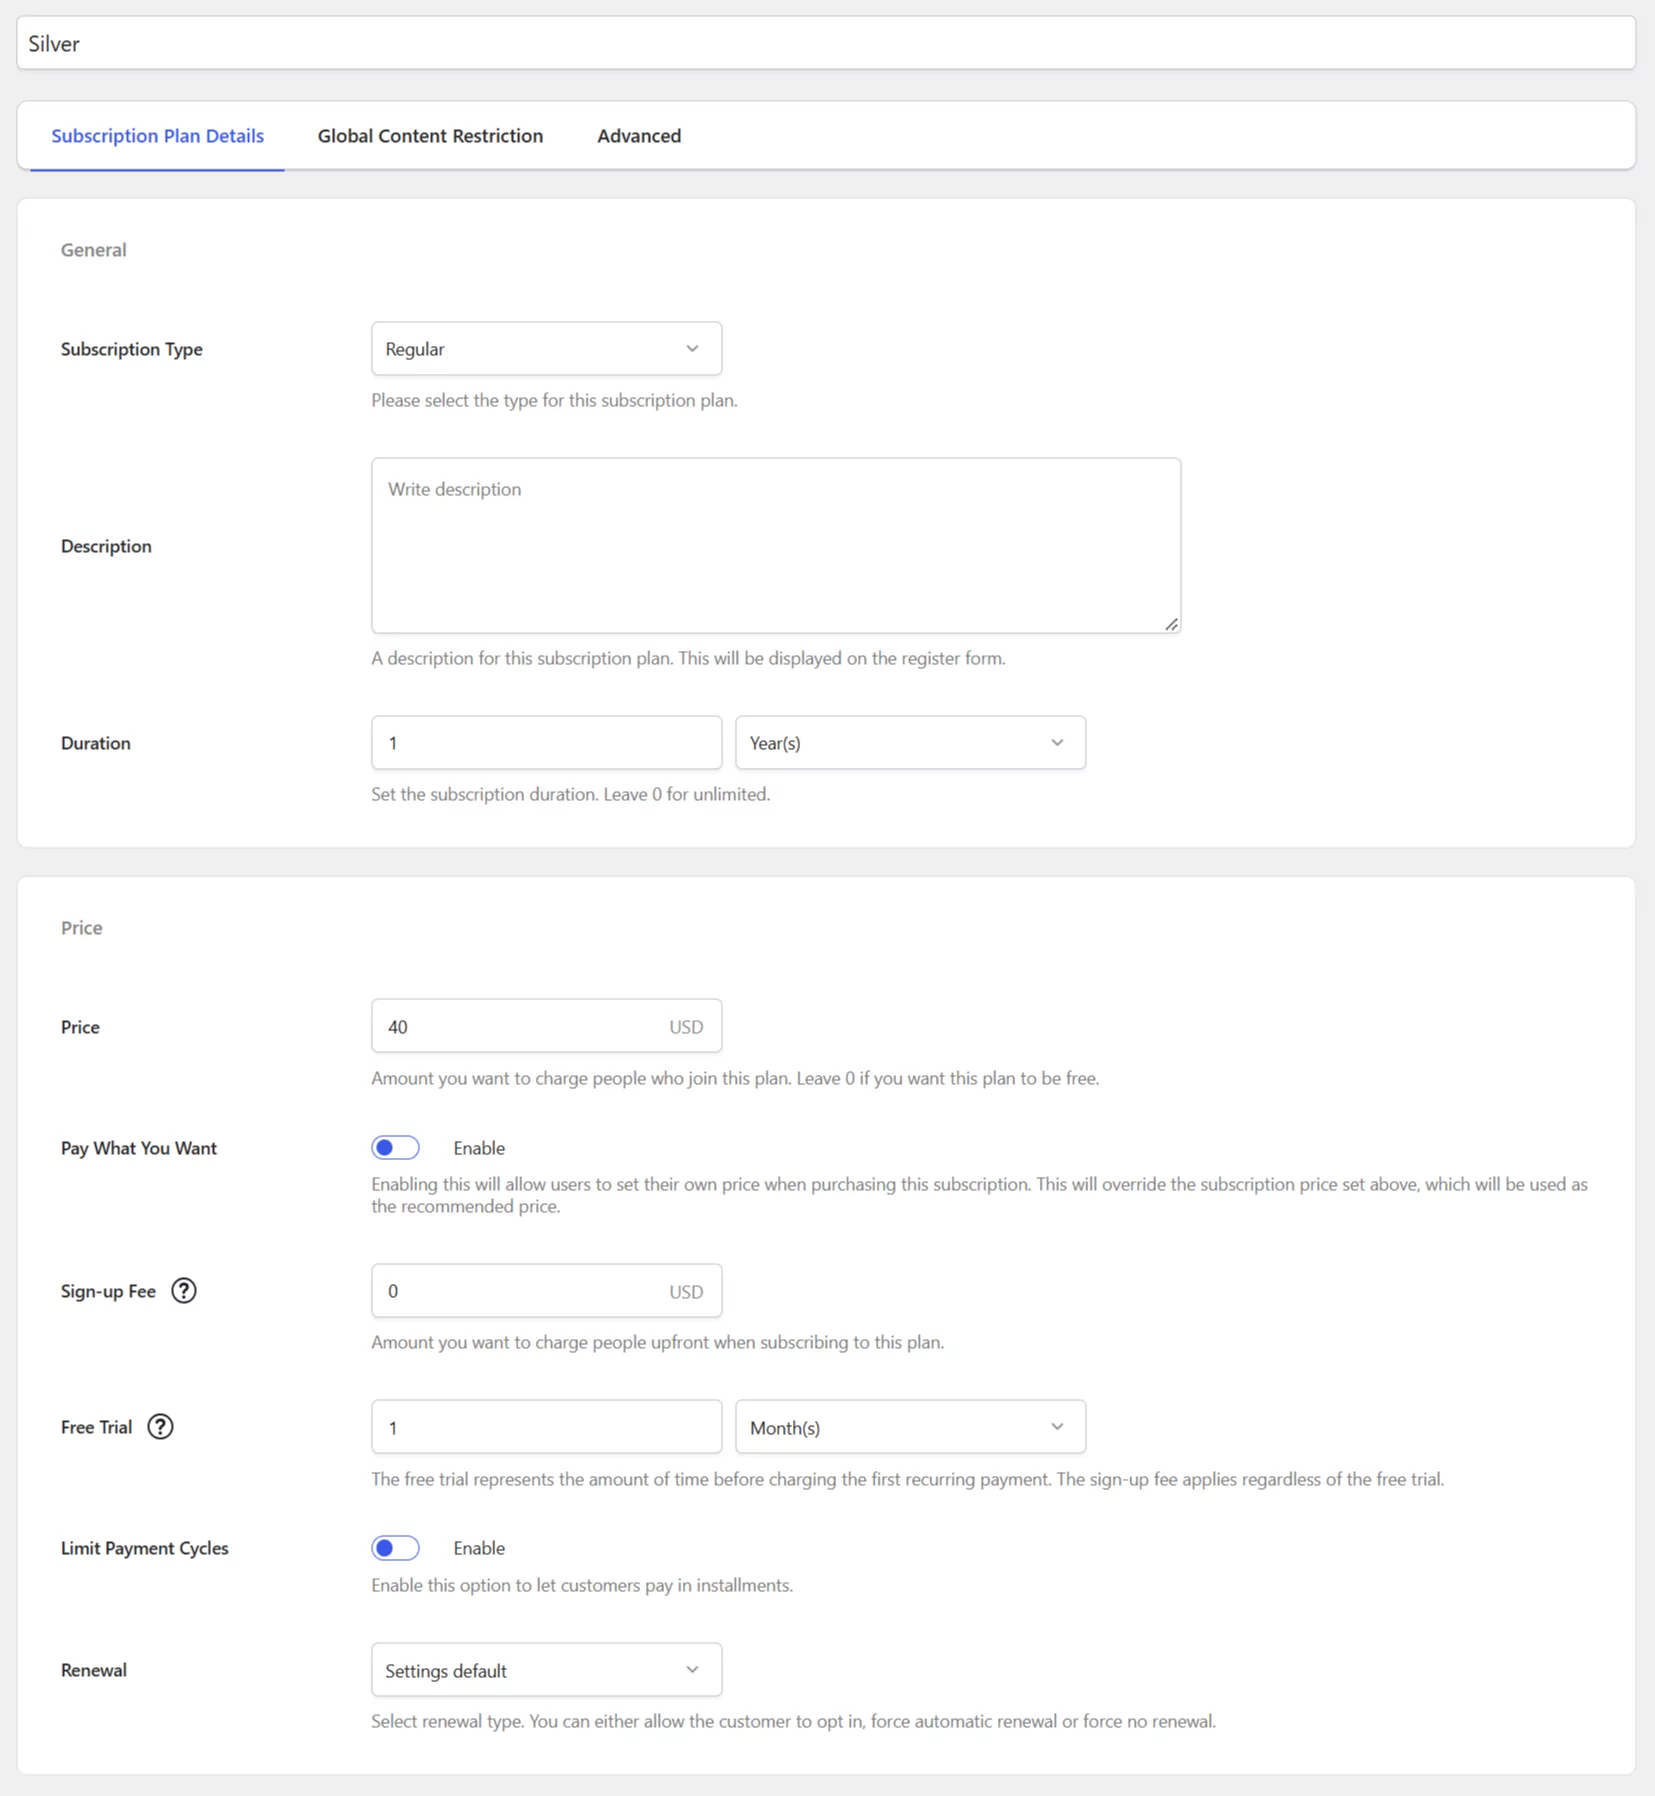
Task: Click the Description field label
Action: coord(106,546)
